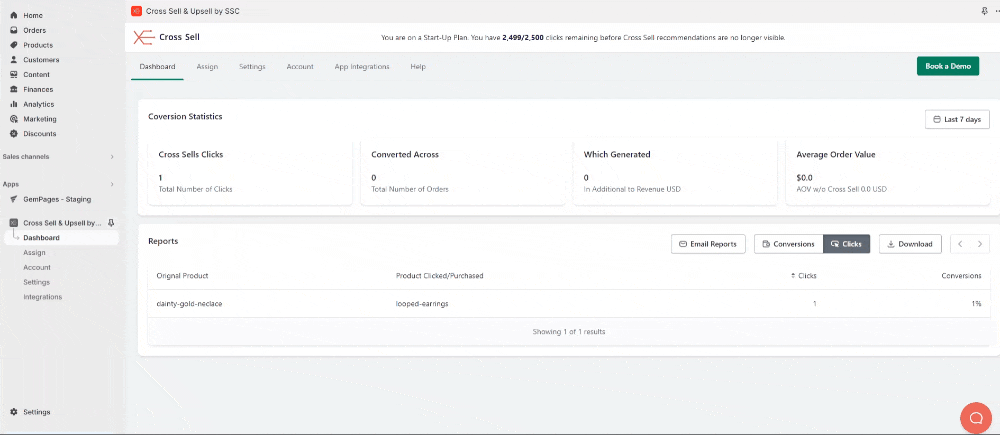Open the chat support bubble

coord(974,416)
